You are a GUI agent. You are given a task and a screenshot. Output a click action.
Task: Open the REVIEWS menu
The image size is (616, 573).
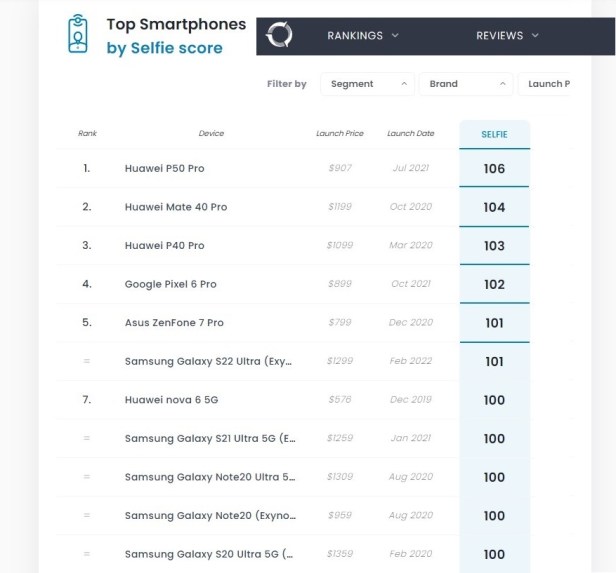click(499, 36)
